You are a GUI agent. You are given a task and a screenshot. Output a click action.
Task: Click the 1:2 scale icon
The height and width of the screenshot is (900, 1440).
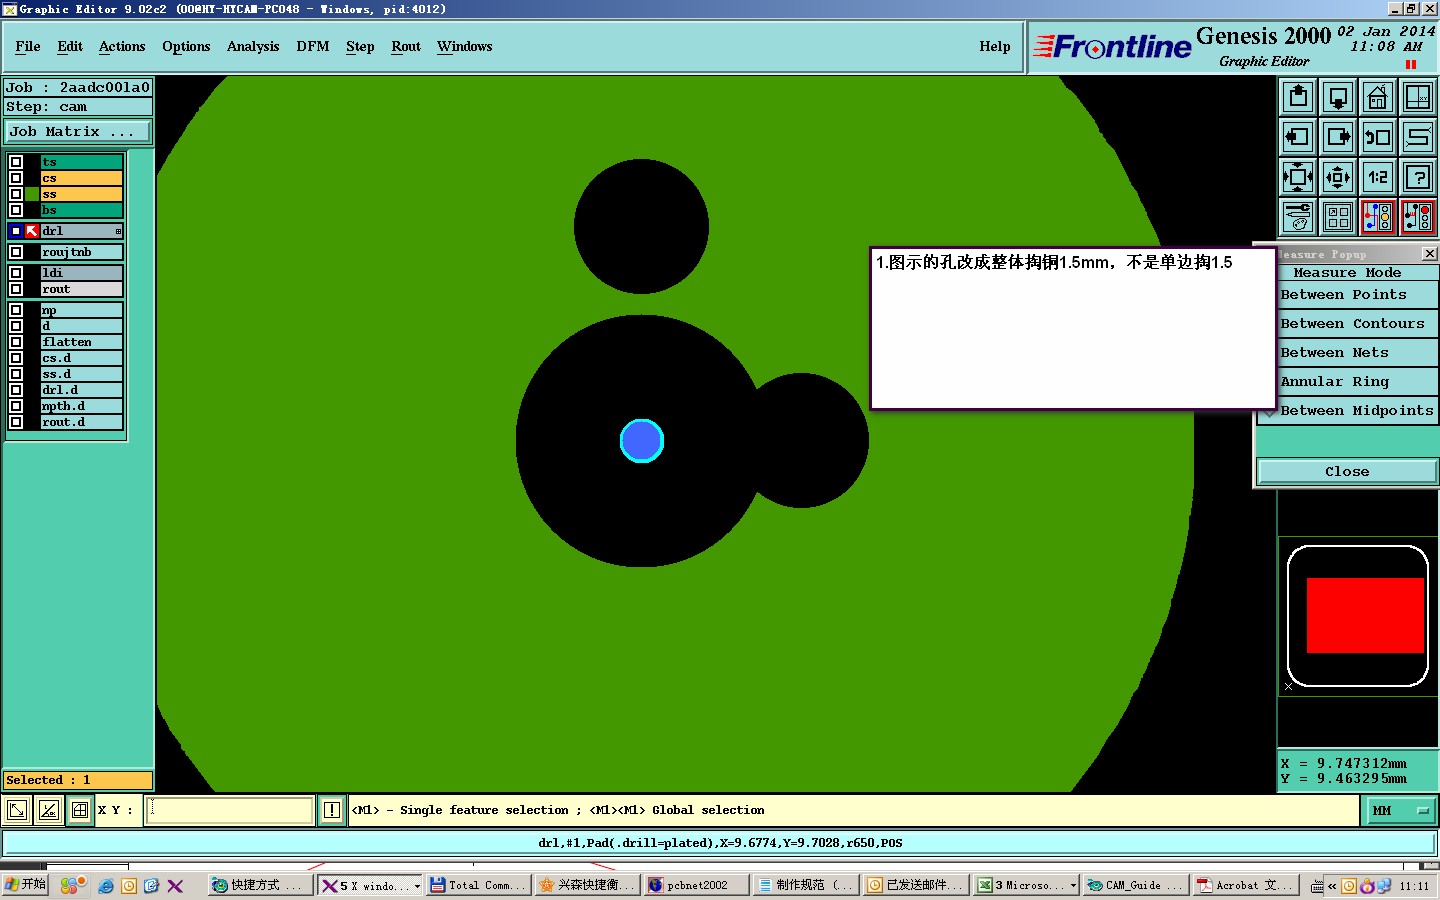click(1378, 177)
